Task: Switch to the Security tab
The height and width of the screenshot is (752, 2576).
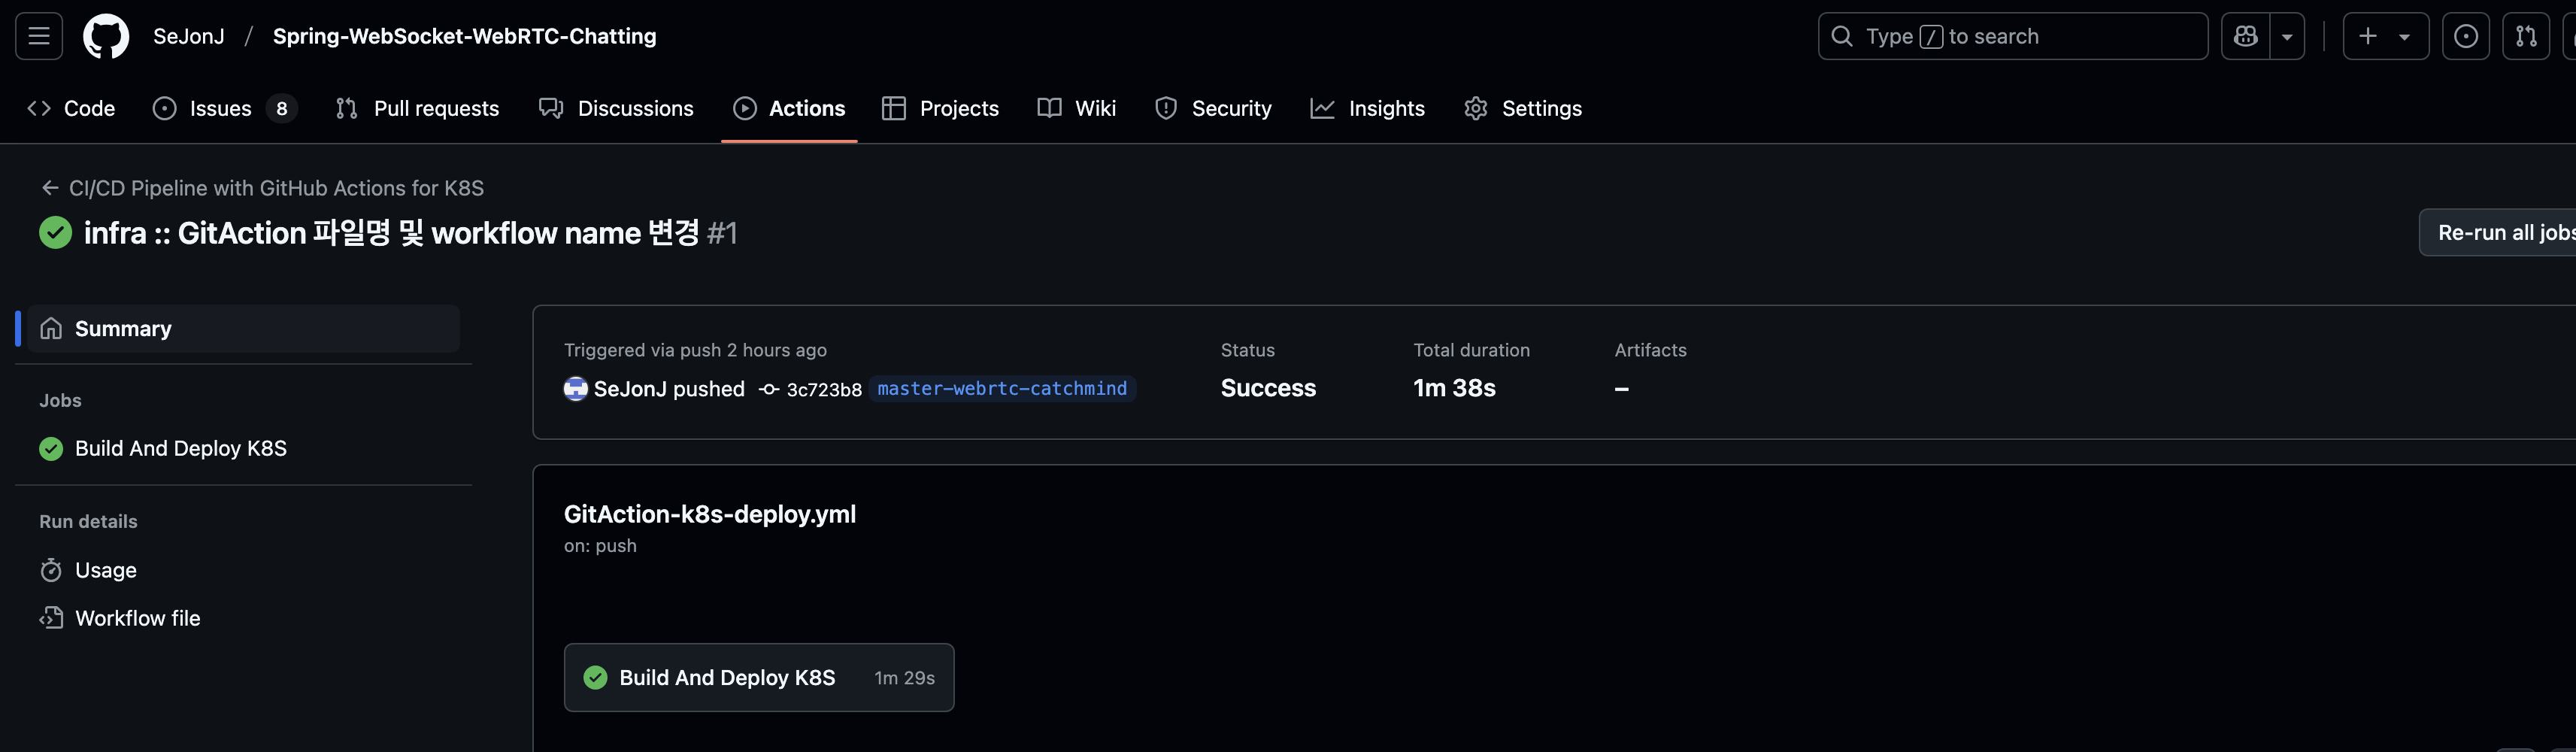Action: pyautogui.click(x=1213, y=108)
